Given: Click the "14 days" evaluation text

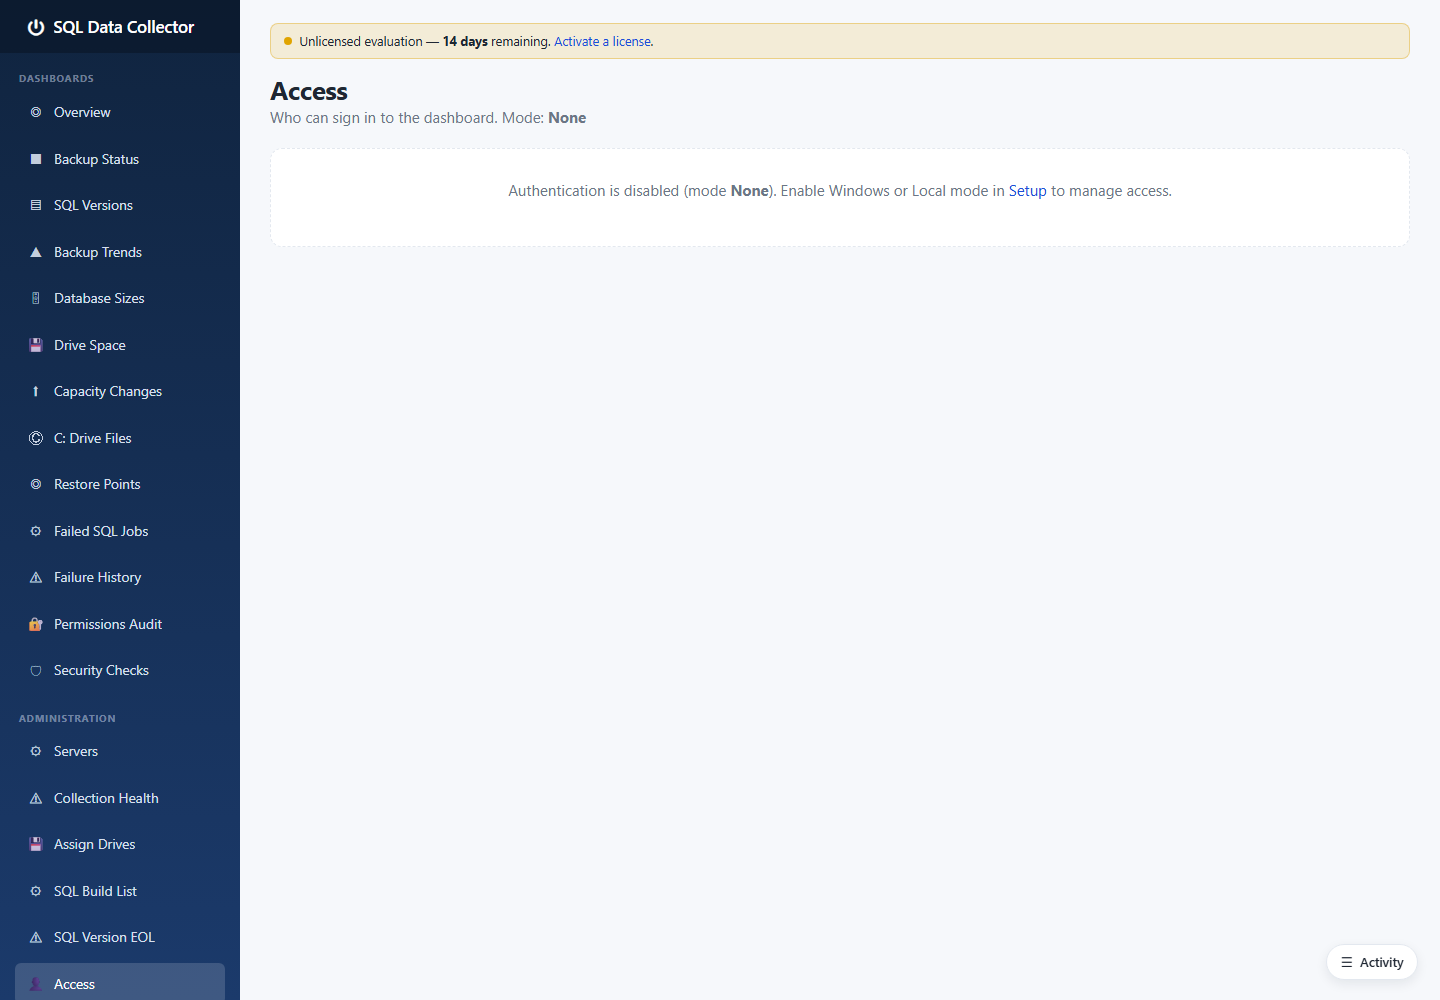Looking at the screenshot, I should (465, 42).
